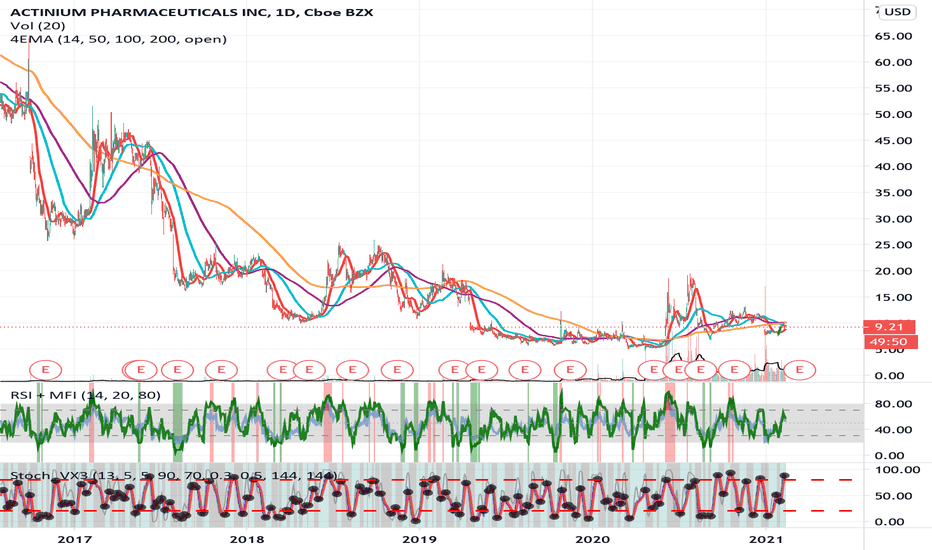The width and height of the screenshot is (932, 550).
Task: Click the red 9.21 current price tag
Action: tap(889, 326)
